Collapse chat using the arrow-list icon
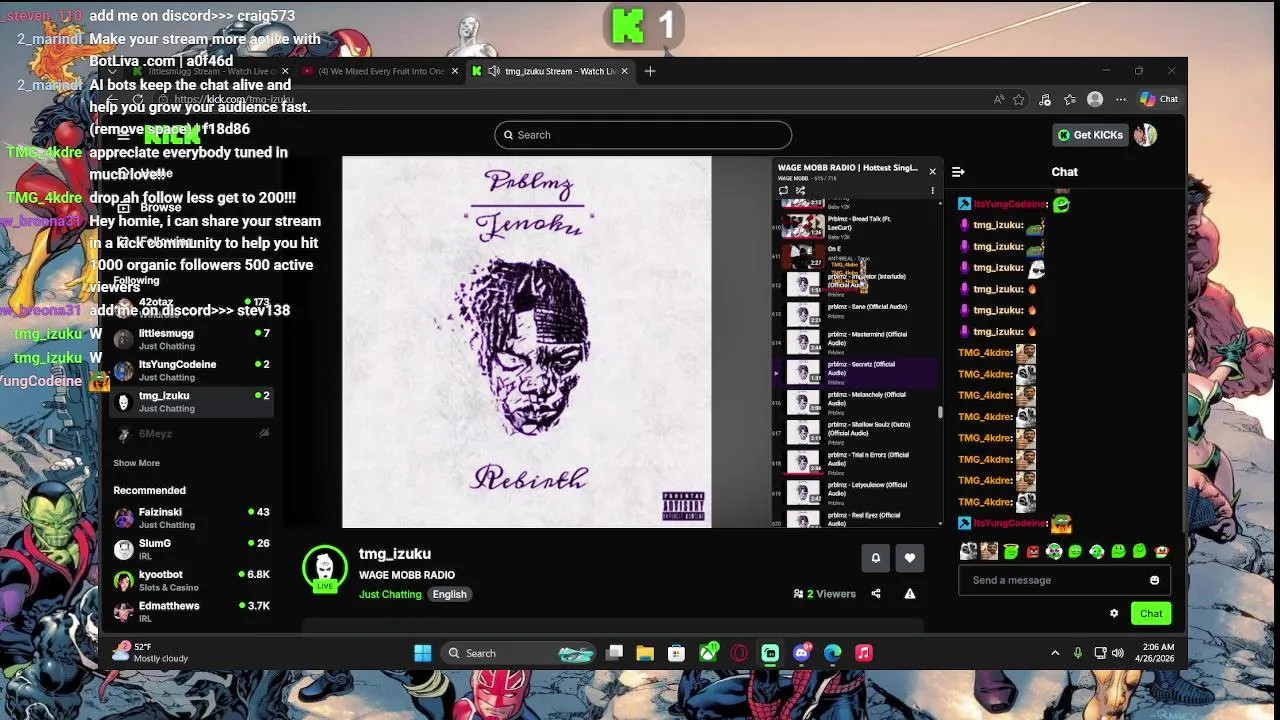Viewport: 1280px width, 720px height. [958, 172]
